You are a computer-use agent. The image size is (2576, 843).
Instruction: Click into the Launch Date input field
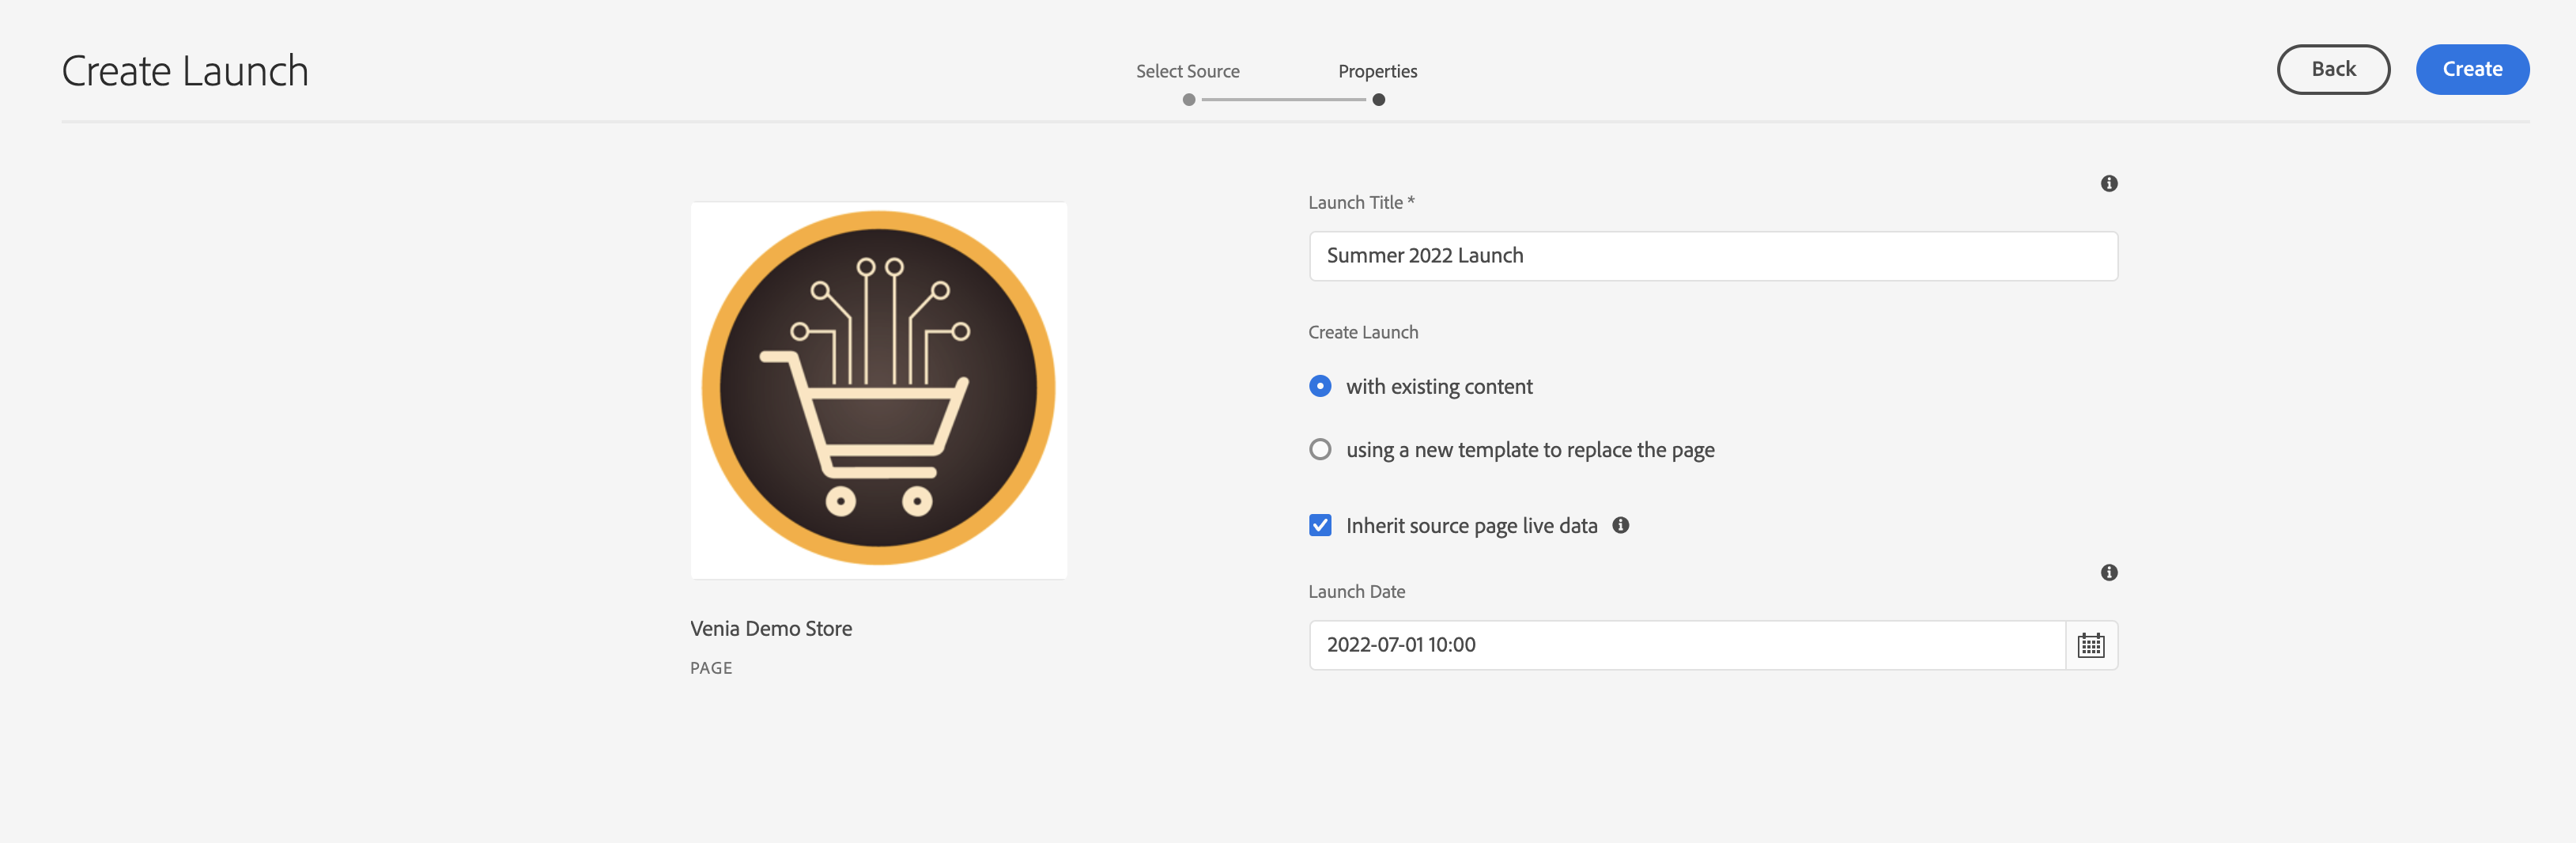1686,645
